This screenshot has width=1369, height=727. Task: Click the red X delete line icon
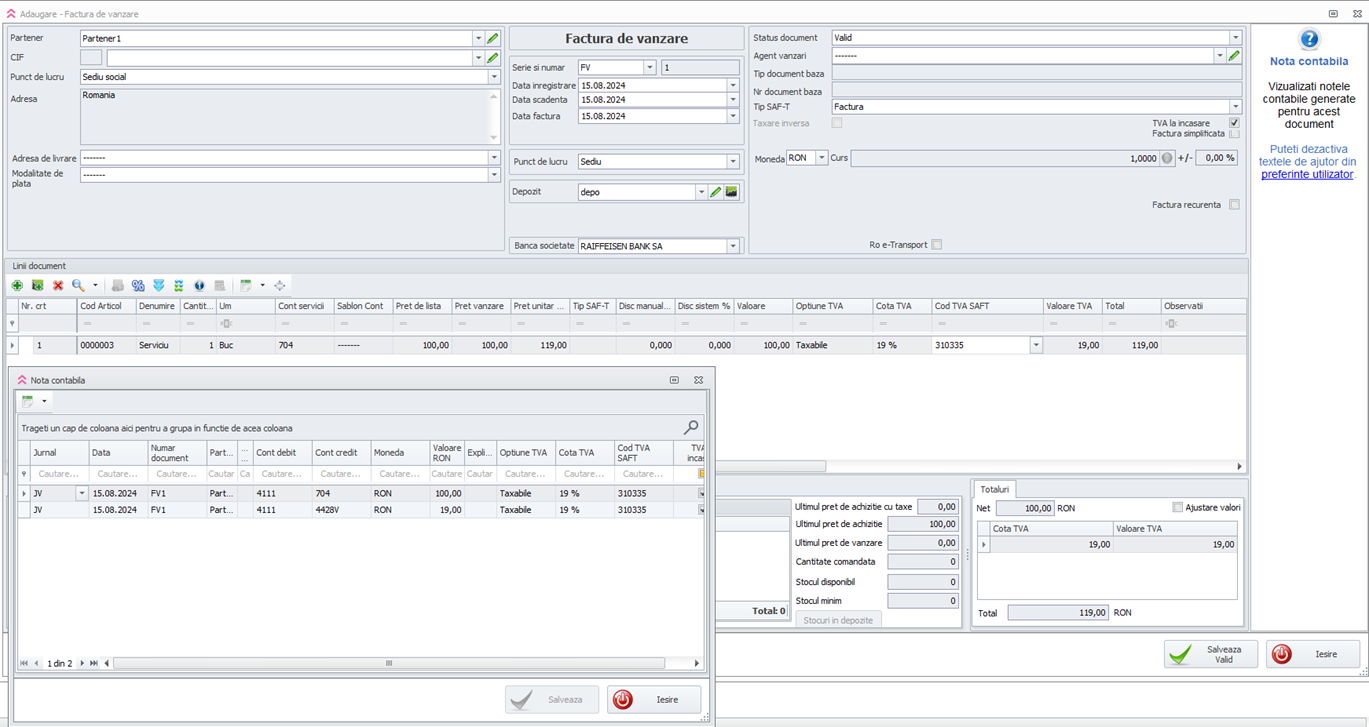(x=58, y=286)
